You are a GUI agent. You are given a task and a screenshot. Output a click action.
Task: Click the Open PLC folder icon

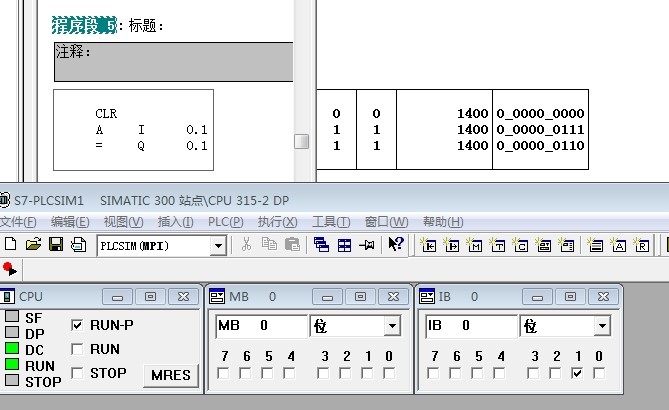coord(33,244)
